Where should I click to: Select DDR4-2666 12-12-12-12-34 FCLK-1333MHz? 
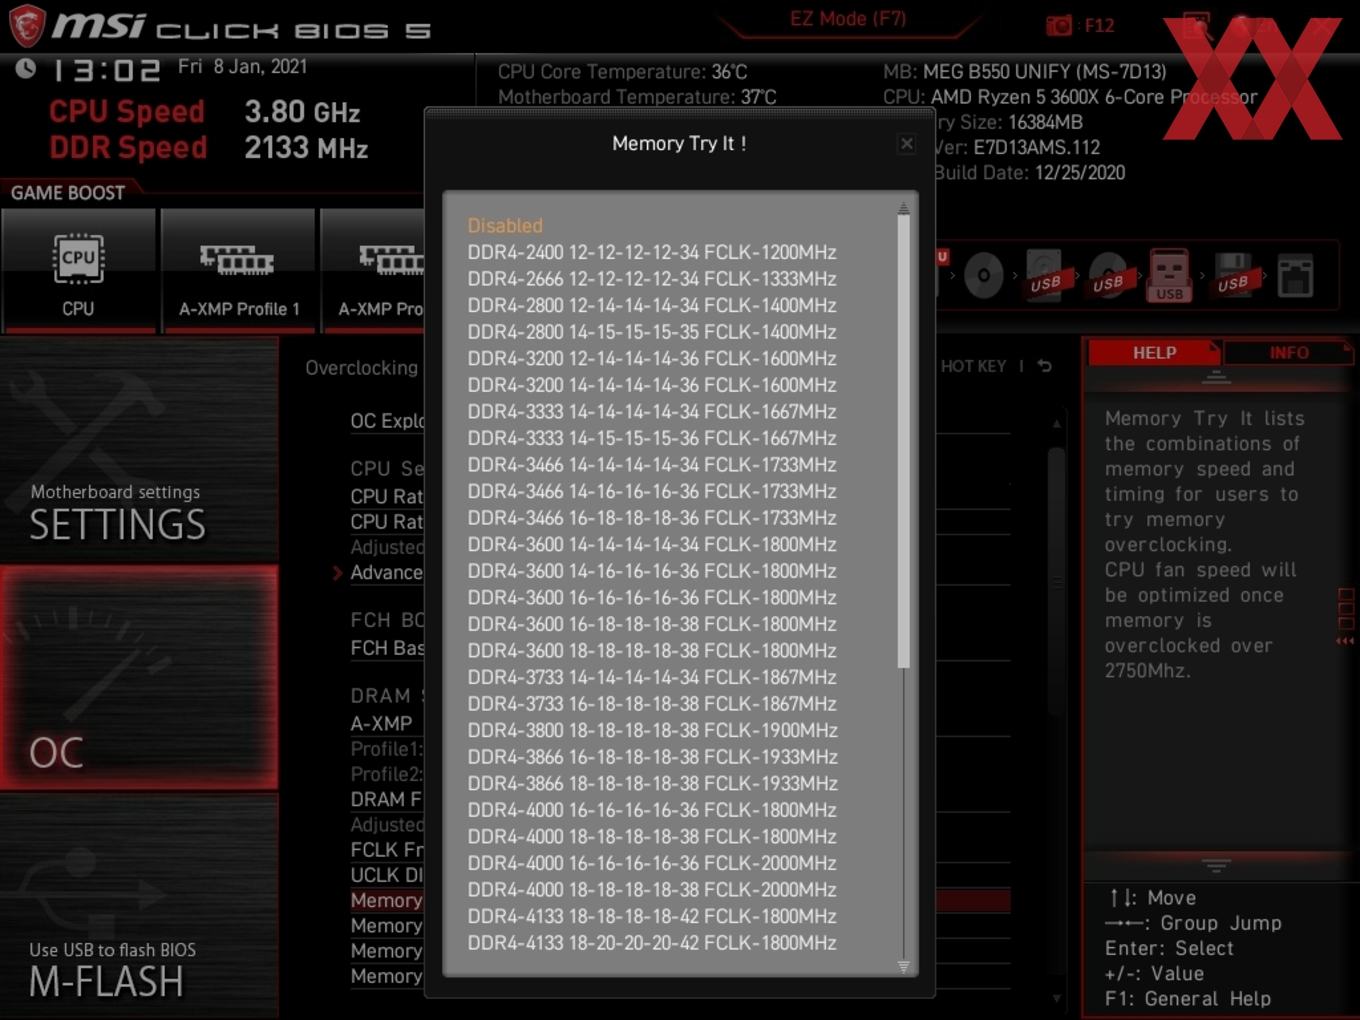click(x=652, y=279)
